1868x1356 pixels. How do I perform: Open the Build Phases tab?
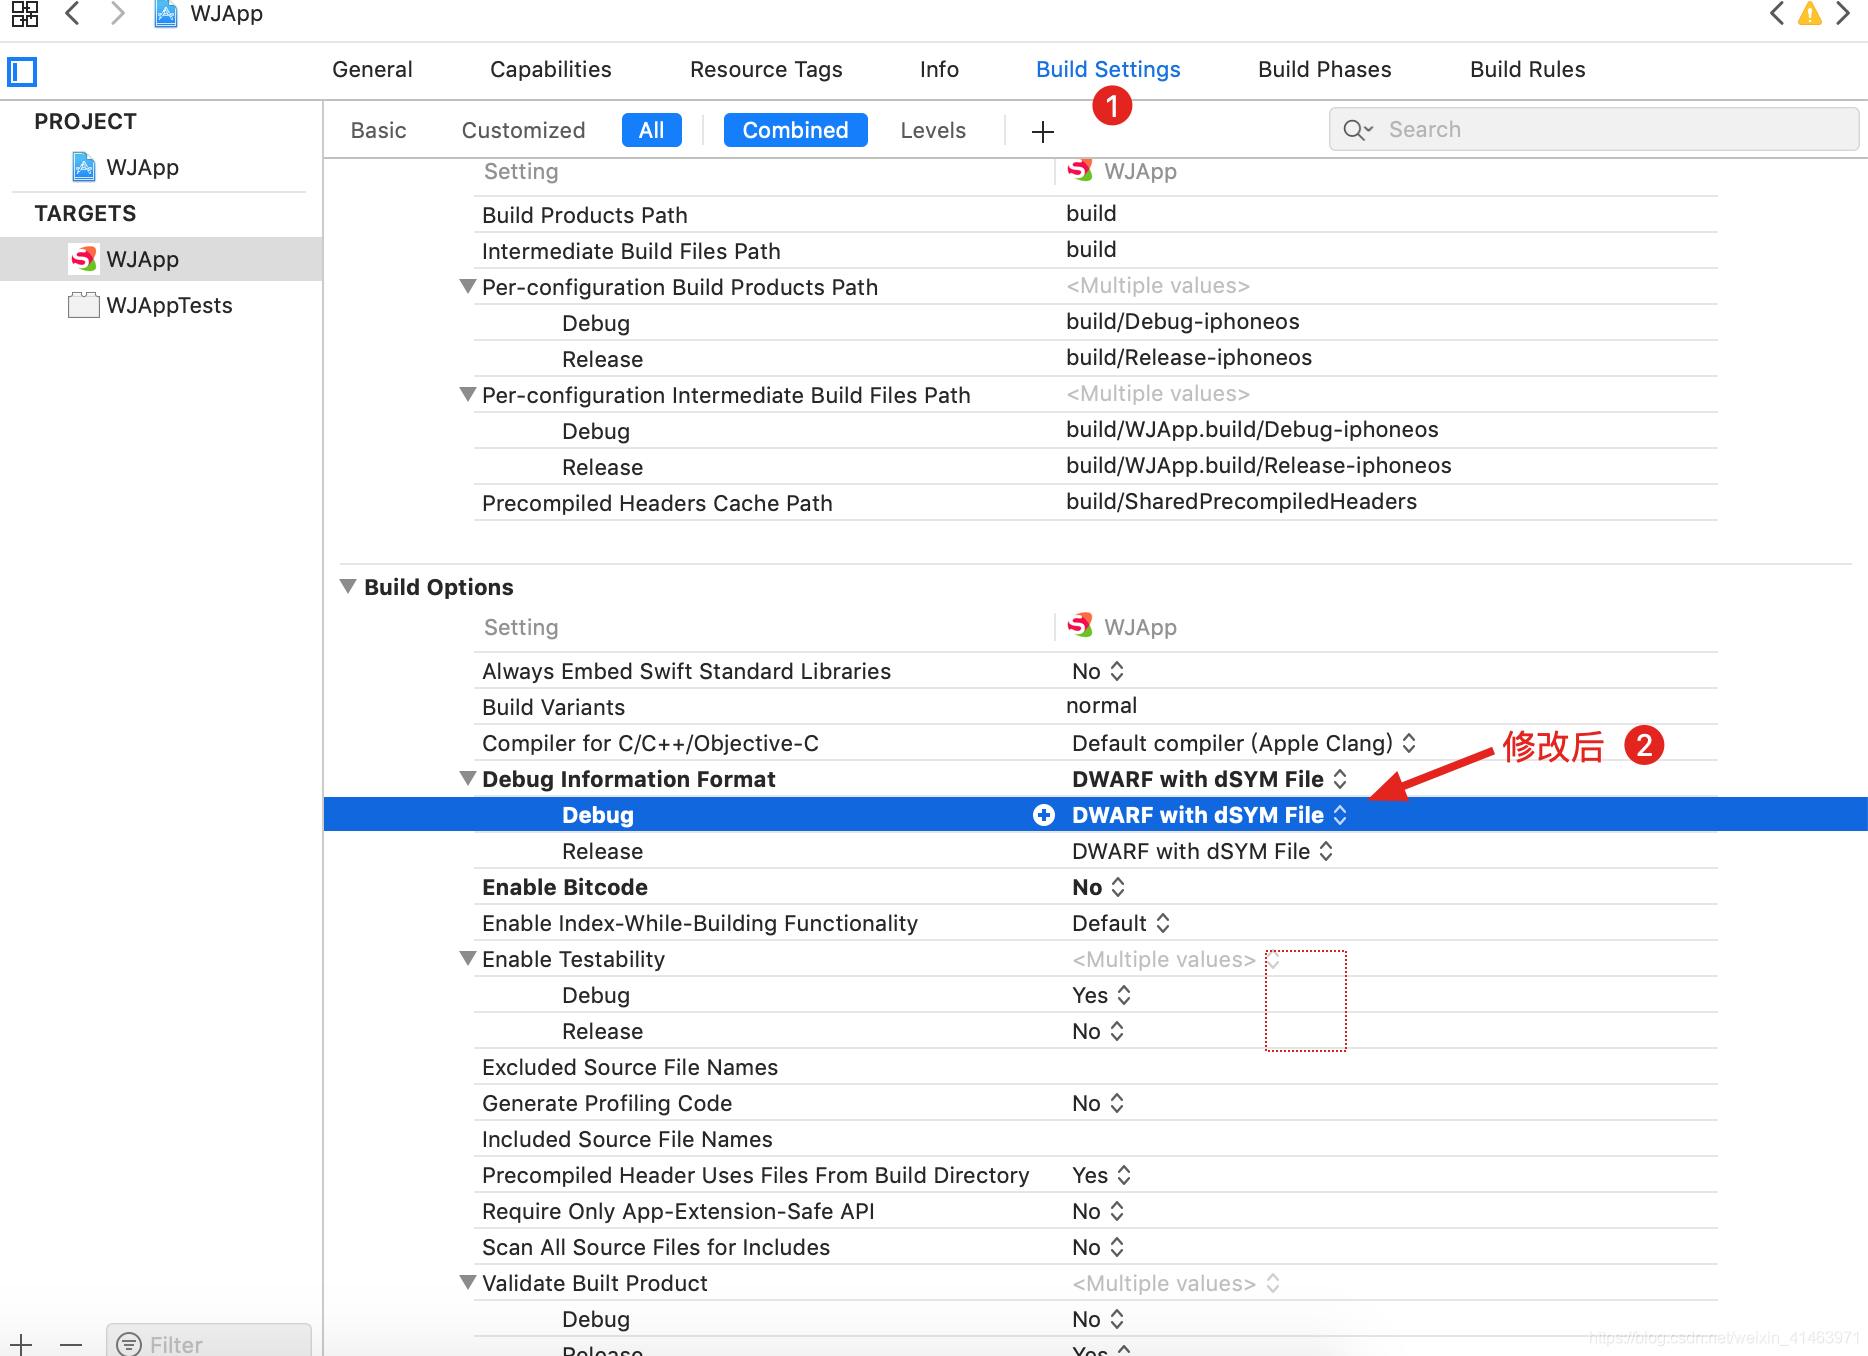[x=1325, y=69]
